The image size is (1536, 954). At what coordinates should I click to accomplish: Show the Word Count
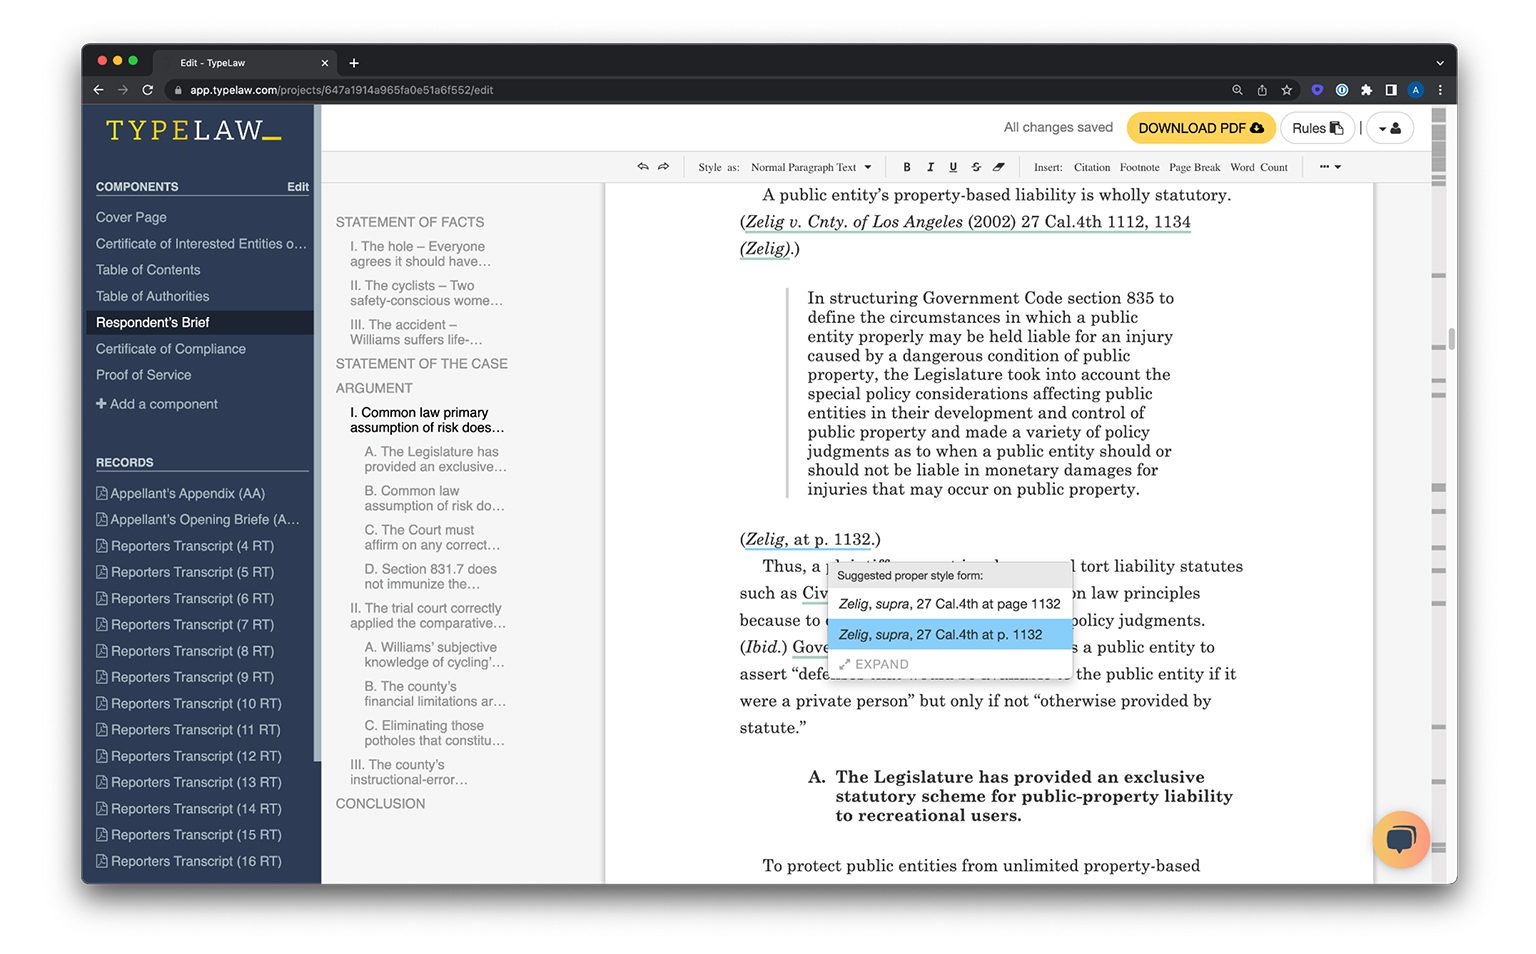1259,167
